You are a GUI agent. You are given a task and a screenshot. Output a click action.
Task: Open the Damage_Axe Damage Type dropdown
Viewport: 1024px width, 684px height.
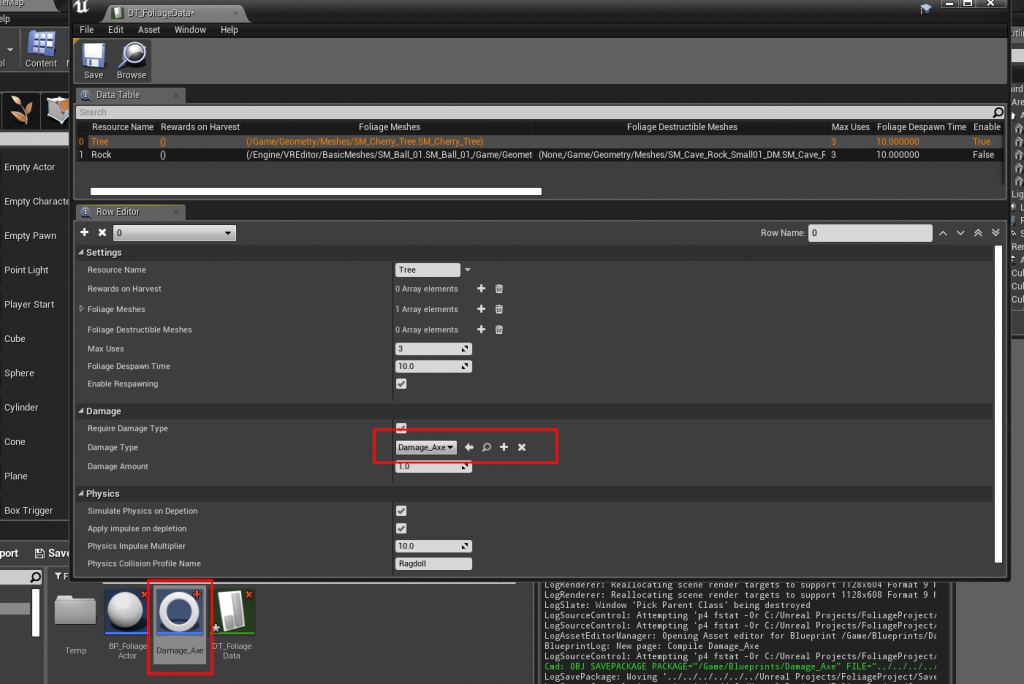pos(426,448)
